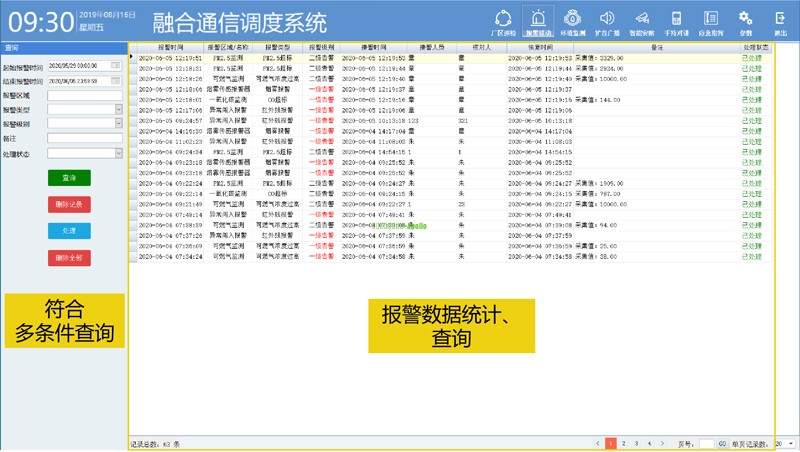Go to page 2 in pagination

click(x=622, y=442)
